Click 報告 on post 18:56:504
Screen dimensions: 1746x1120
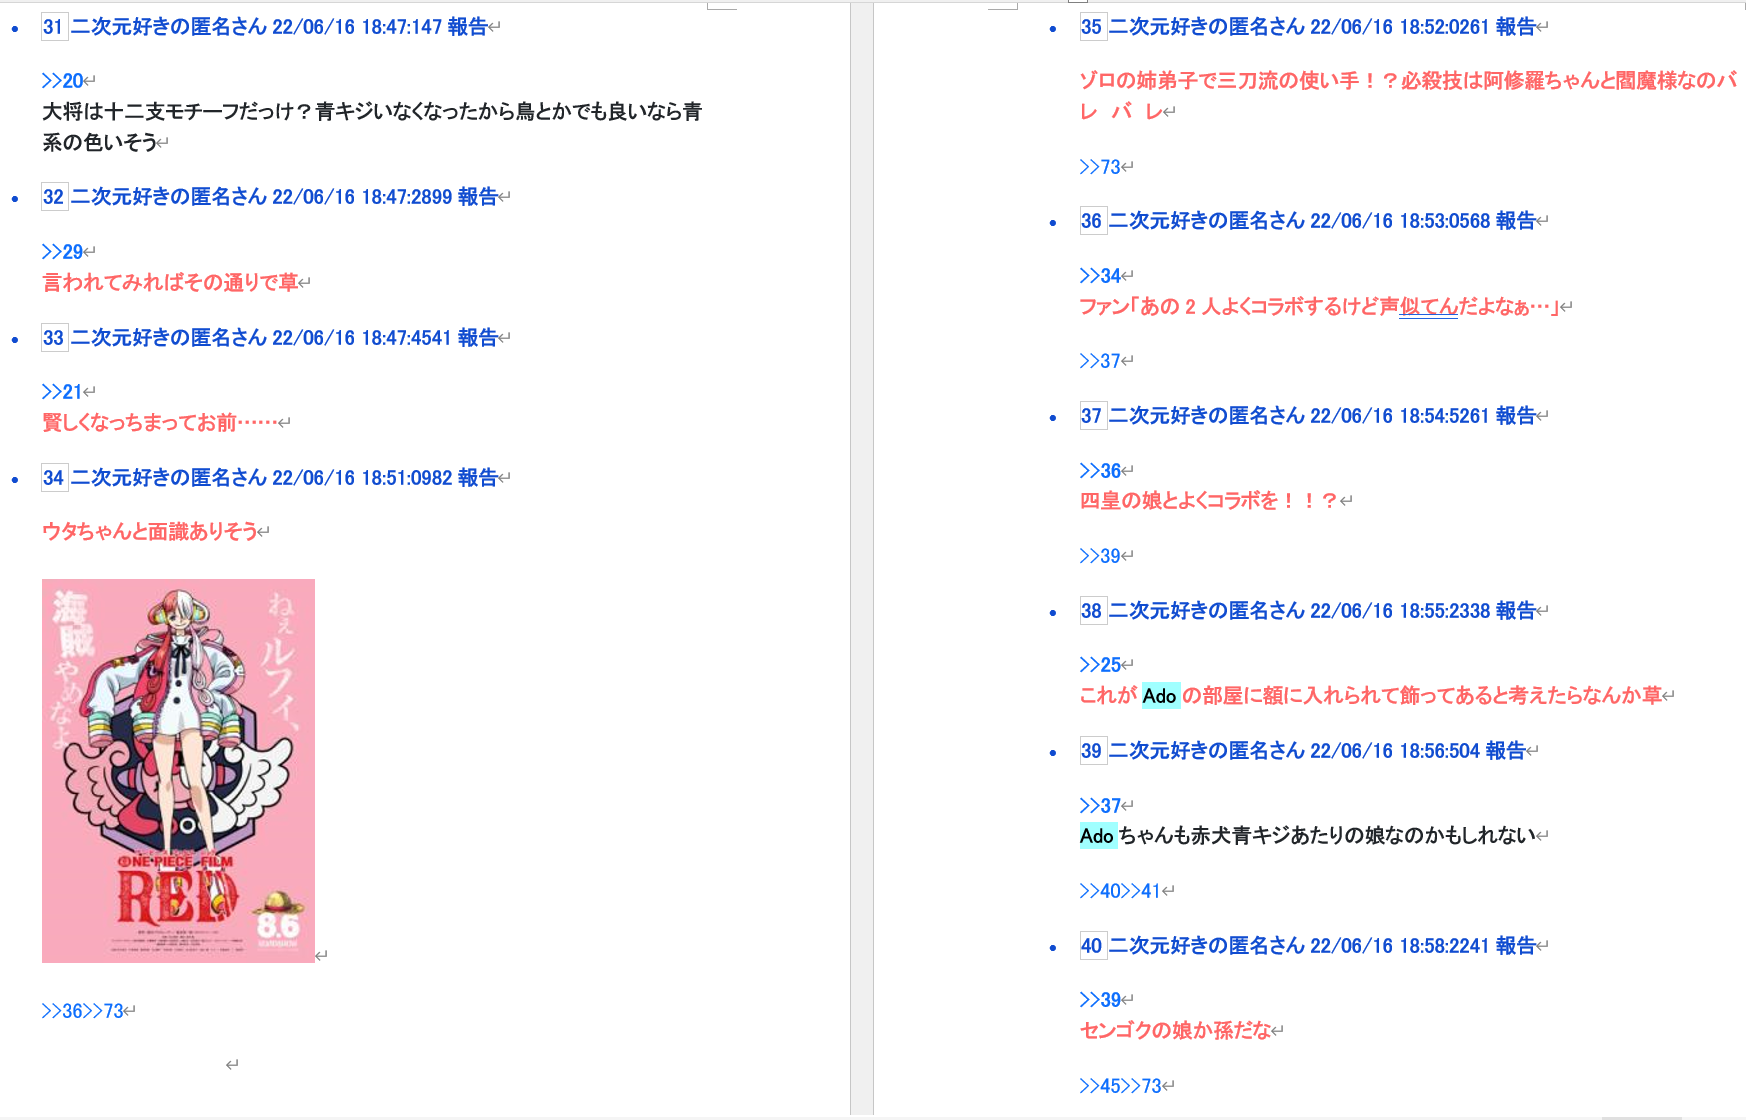point(1506,751)
